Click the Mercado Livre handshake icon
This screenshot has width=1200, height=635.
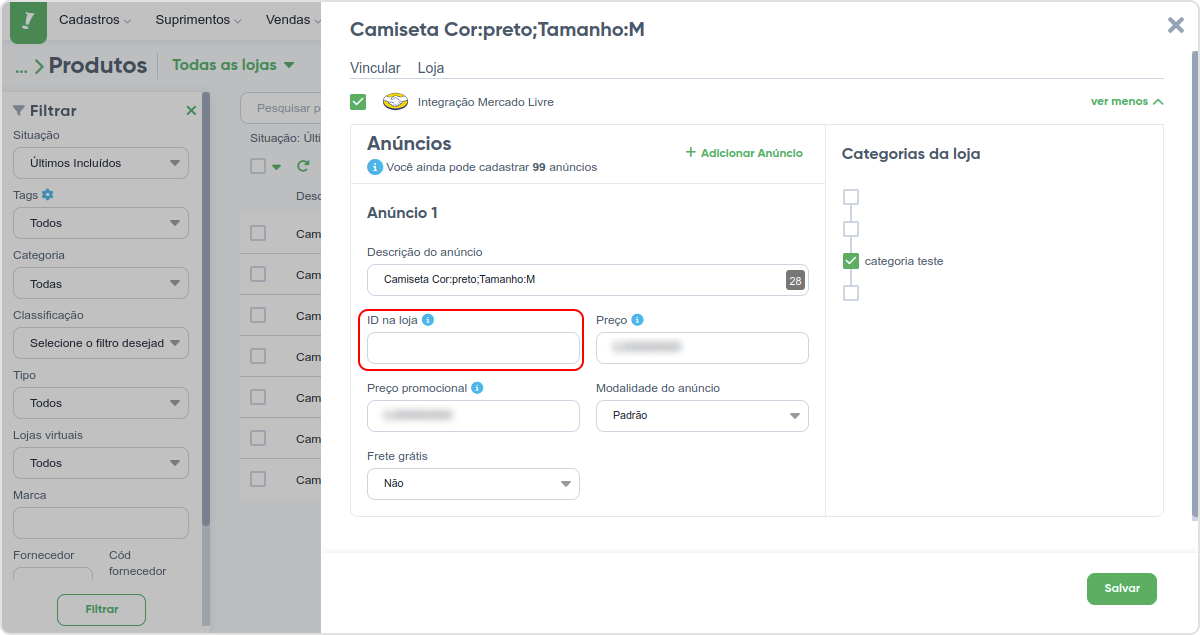tap(396, 102)
